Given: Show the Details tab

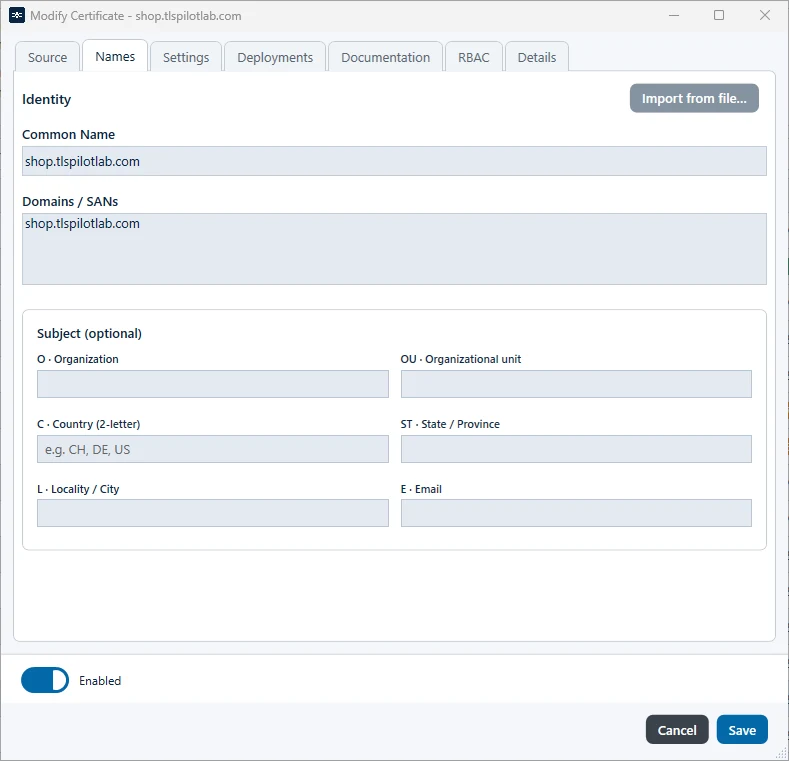Looking at the screenshot, I should tap(537, 57).
